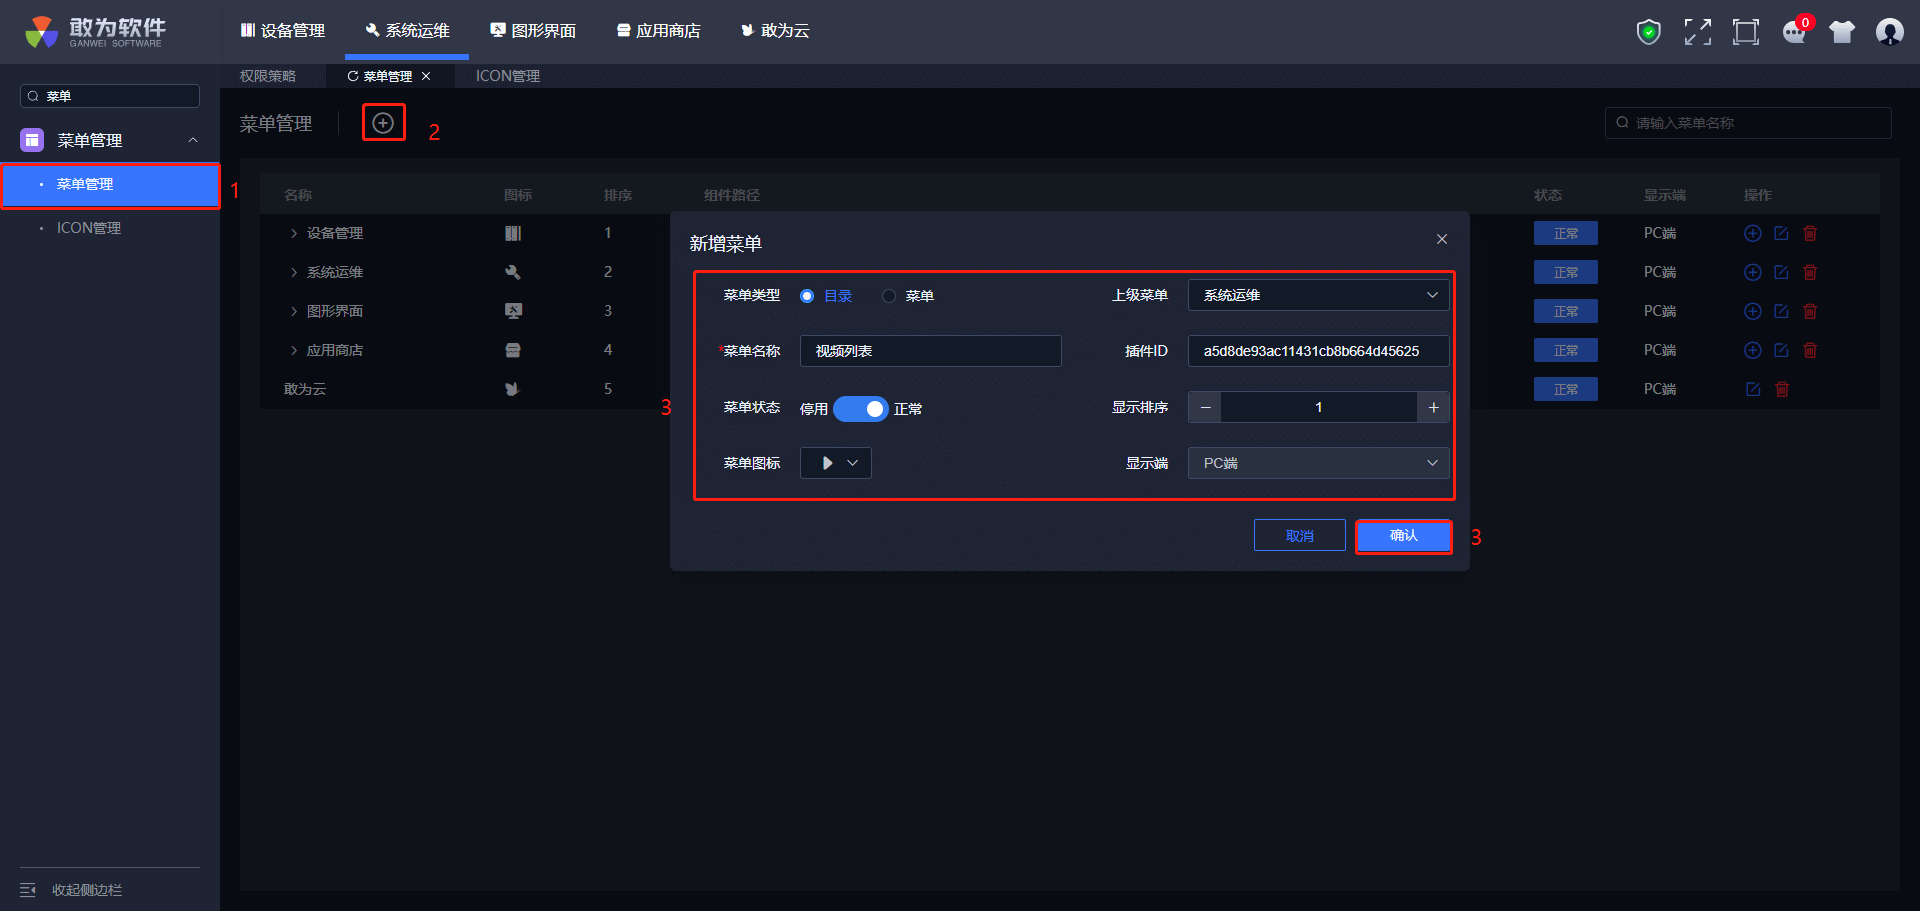Switch to the 设备管理 top menu
This screenshot has width=1920, height=911.
pyautogui.click(x=283, y=31)
